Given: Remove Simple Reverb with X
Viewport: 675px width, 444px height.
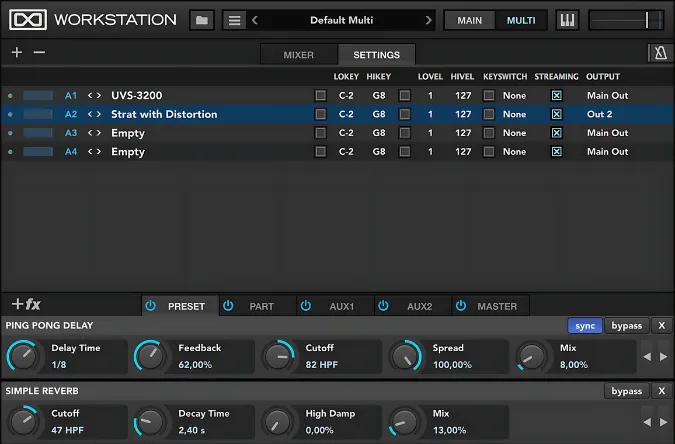Looking at the screenshot, I should pyautogui.click(x=662, y=391).
